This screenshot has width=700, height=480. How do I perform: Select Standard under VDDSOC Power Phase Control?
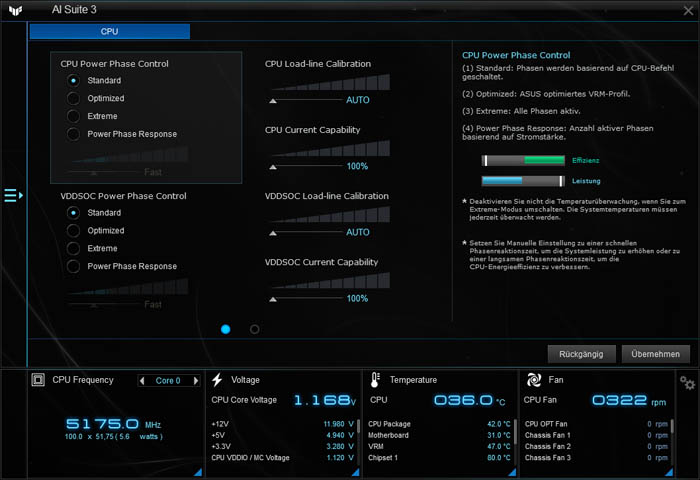[73, 213]
